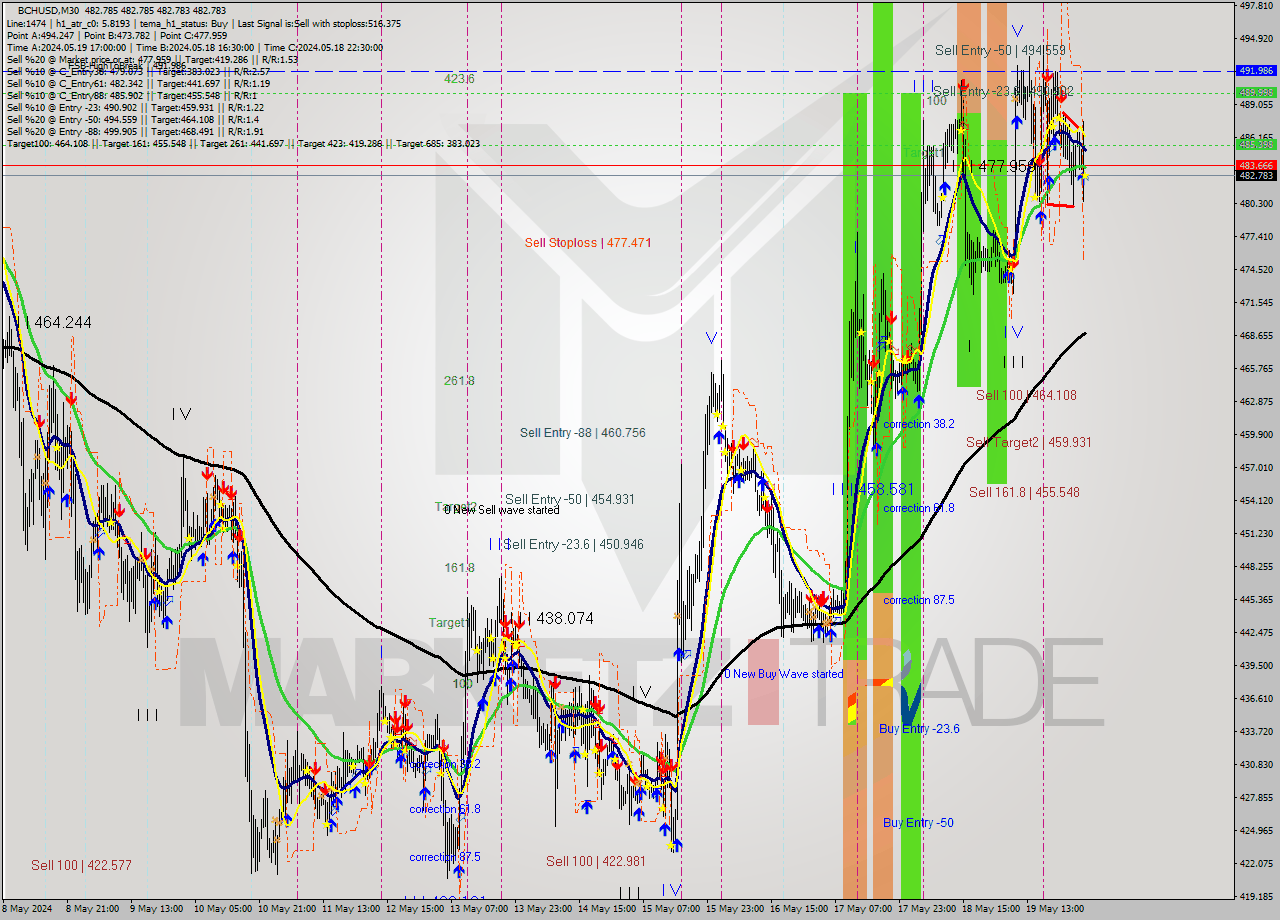
Task: Click the '14 May 15:00' time axis label
Action: click(609, 909)
